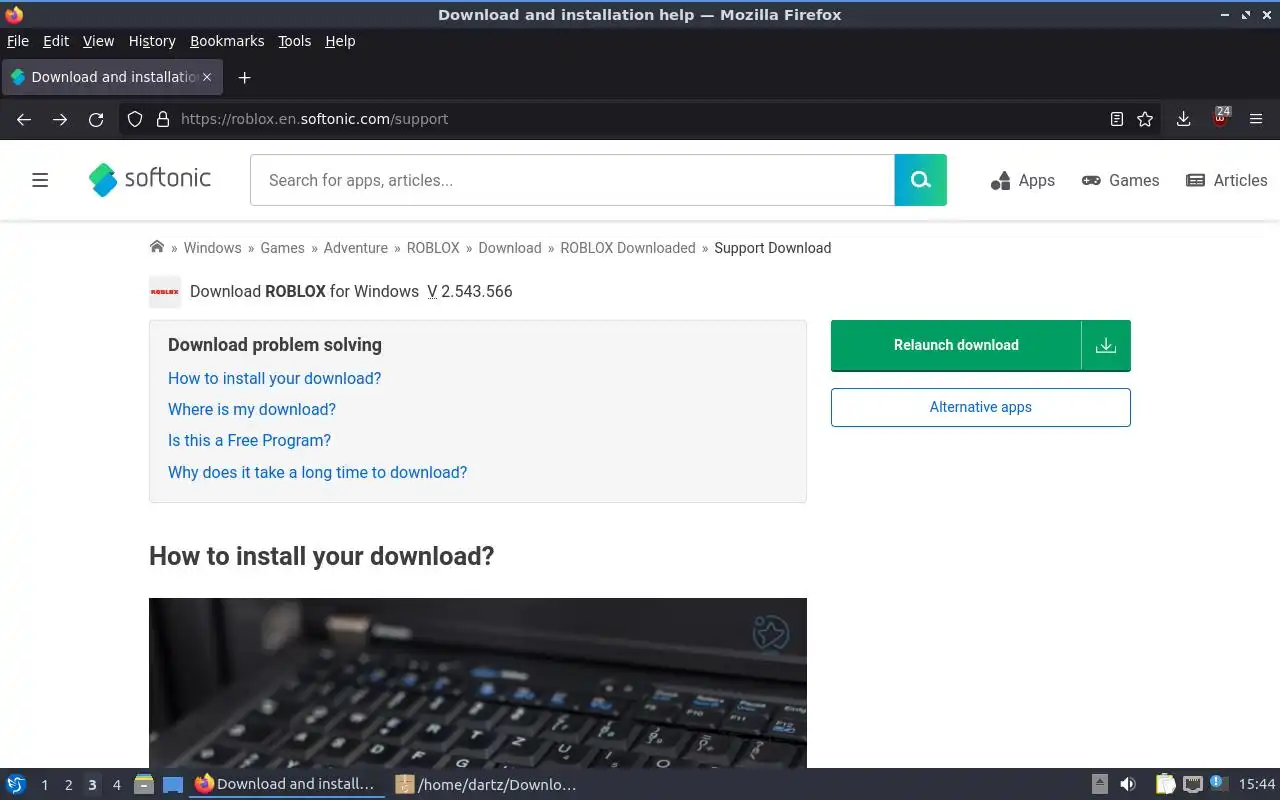Open the Games section
This screenshot has width=1280, height=800.
[x=1120, y=180]
